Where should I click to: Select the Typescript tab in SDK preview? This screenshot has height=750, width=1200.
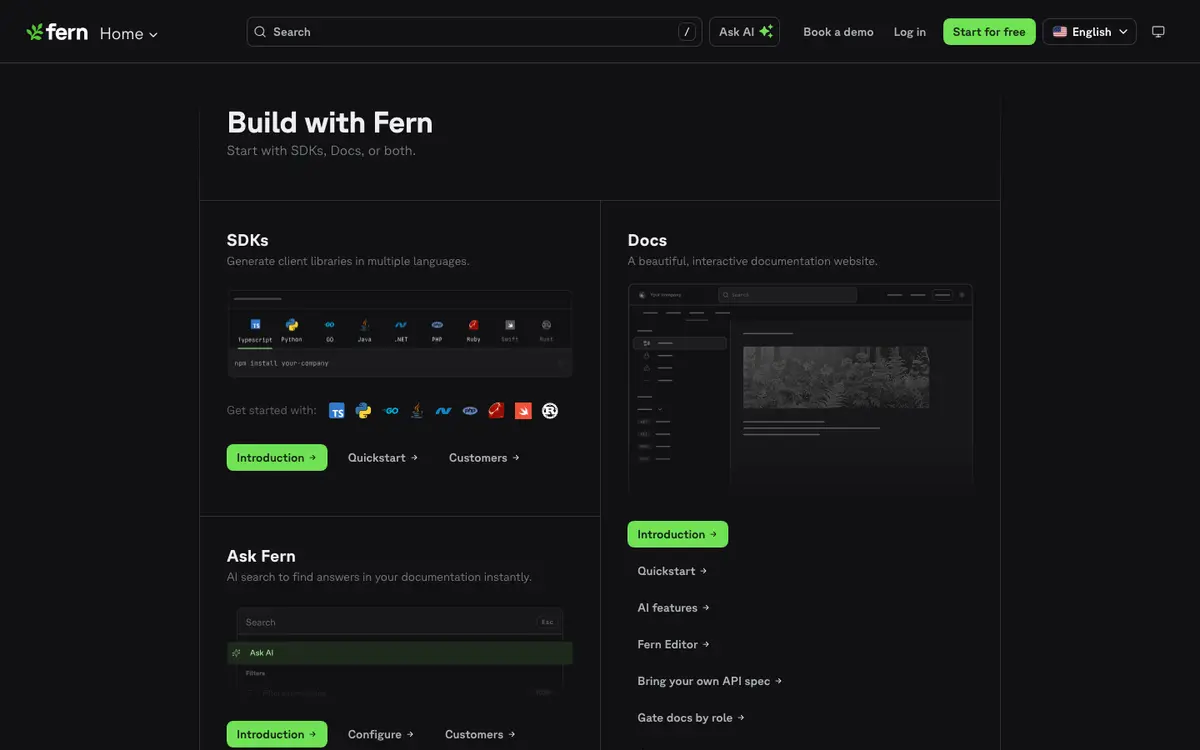click(255, 331)
